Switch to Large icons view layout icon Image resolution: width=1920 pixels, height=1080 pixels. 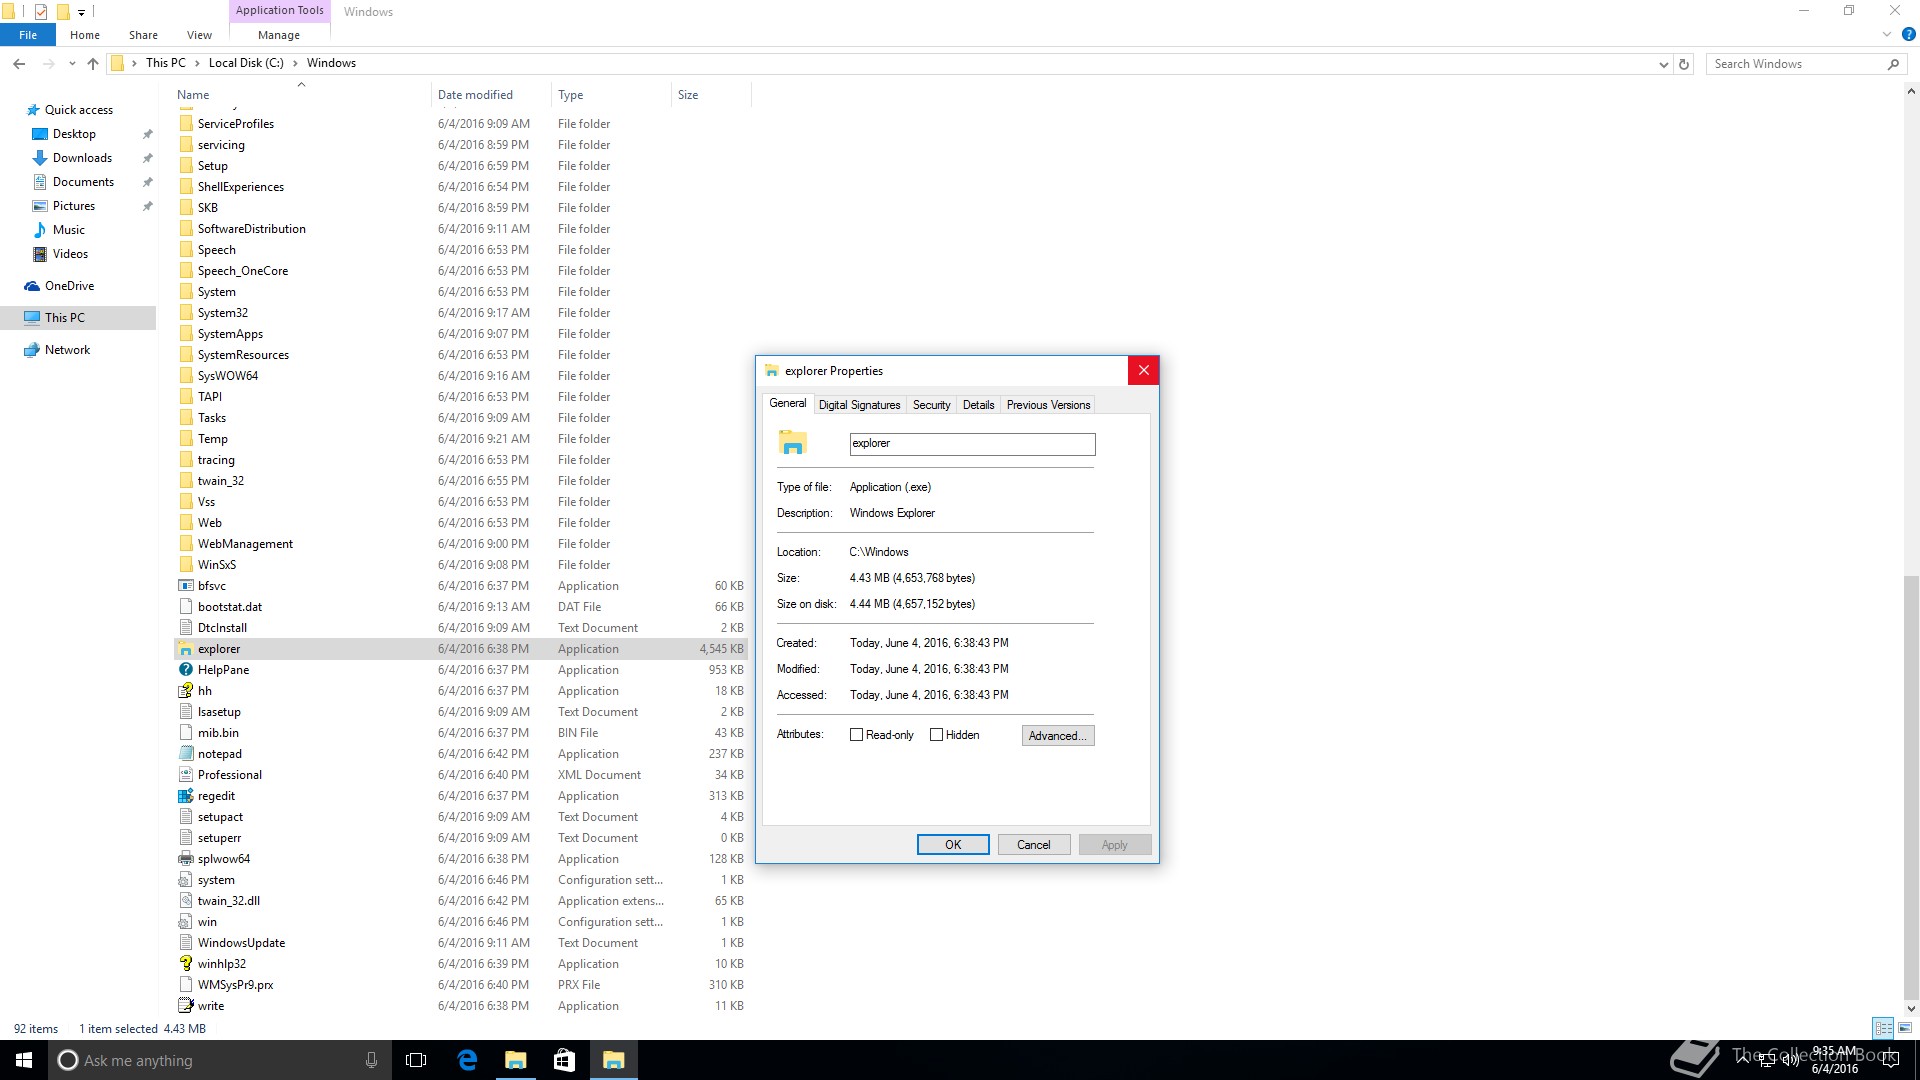(x=1905, y=1028)
